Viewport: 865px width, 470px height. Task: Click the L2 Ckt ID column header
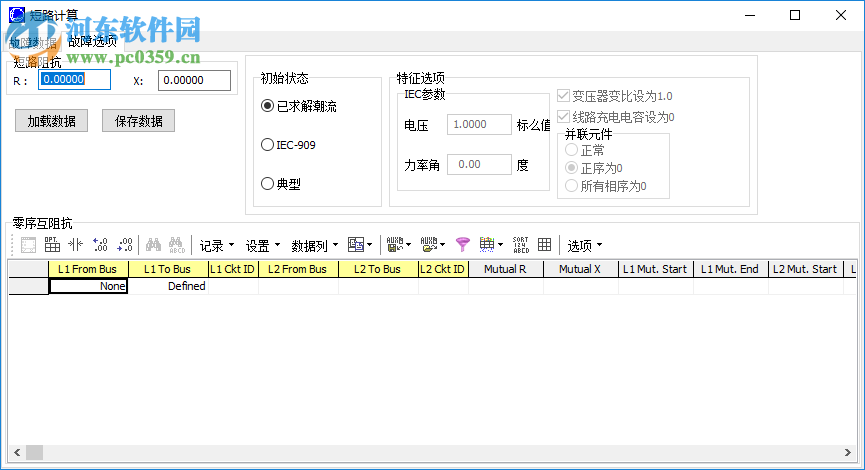click(443, 269)
